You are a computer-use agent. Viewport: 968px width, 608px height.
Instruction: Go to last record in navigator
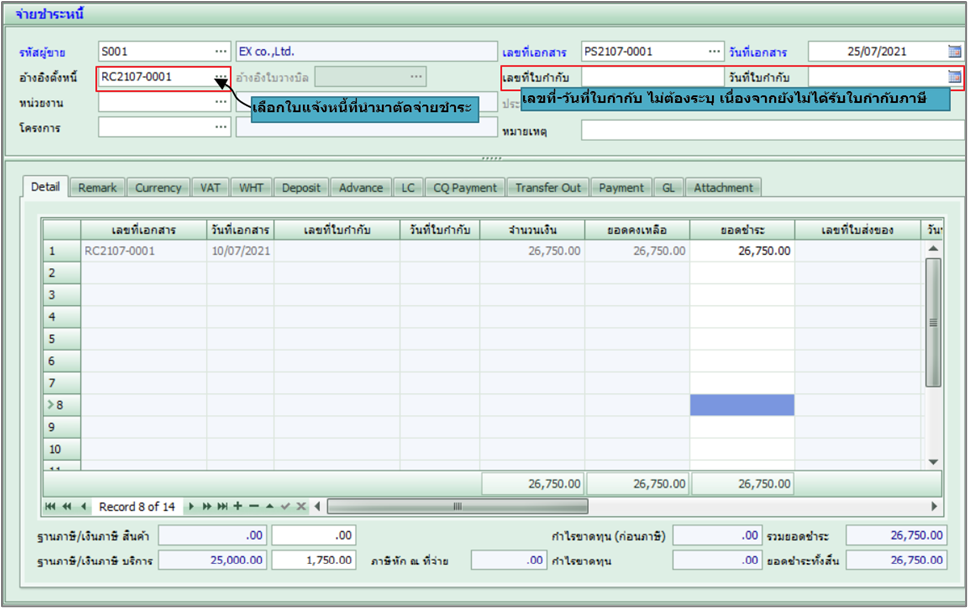point(223,506)
